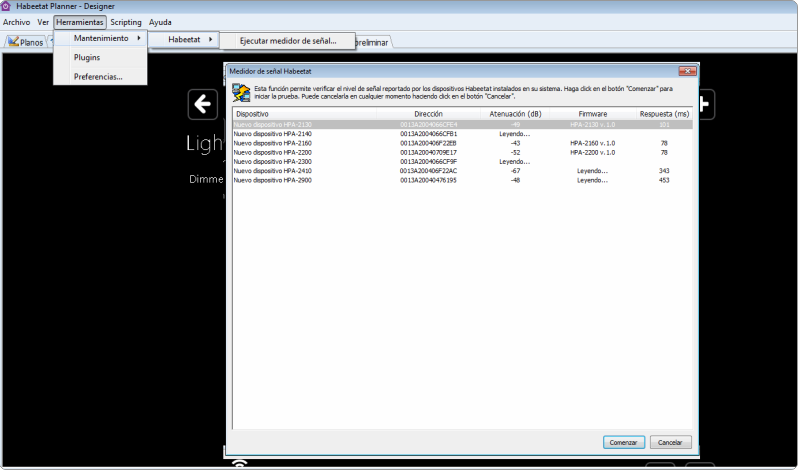Click the Planos tab icon
Viewport: 799px width, 470px height.
[13, 41]
